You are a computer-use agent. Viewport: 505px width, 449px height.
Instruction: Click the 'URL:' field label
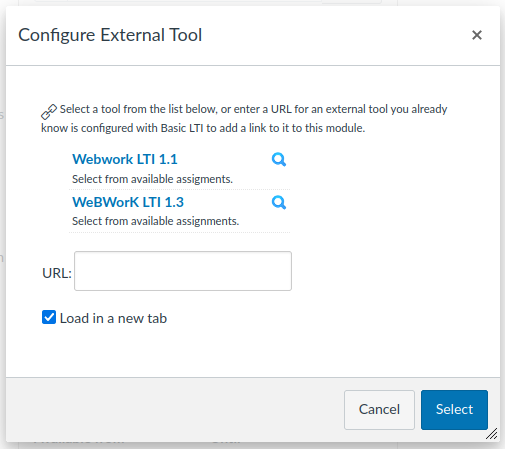coord(57,273)
